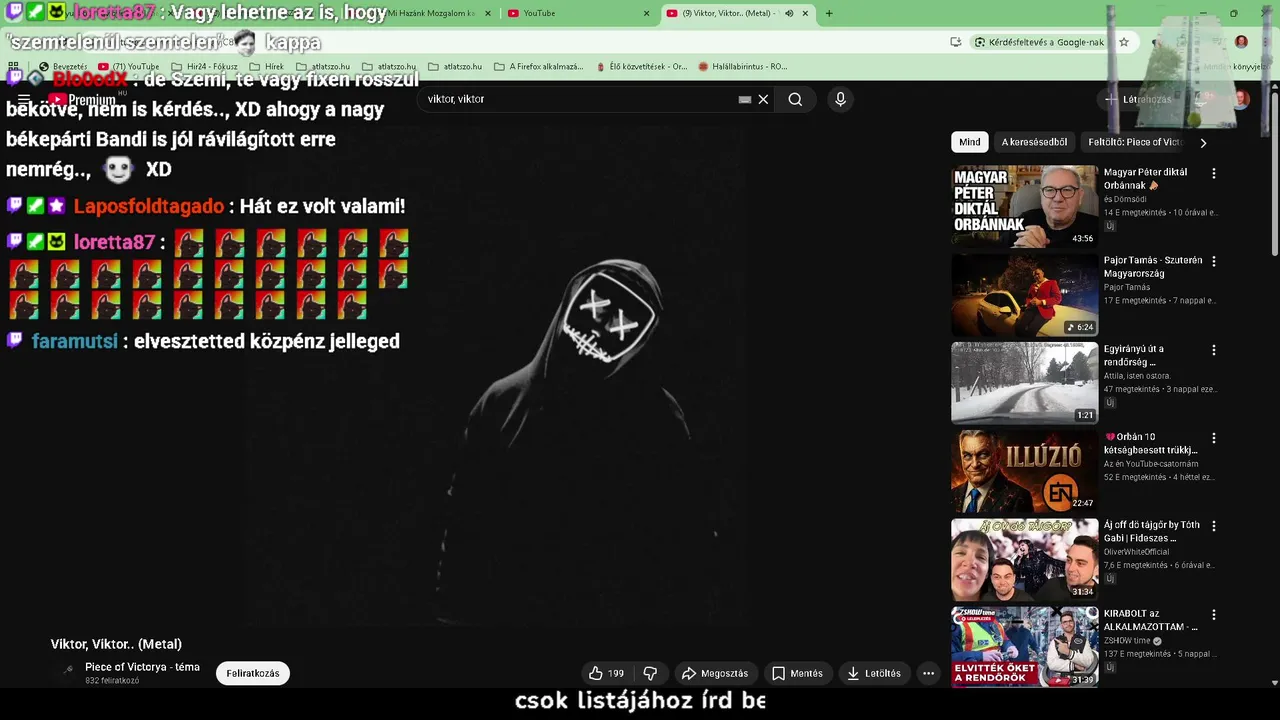Open 'Magyar Péter diktál Orbánnak' video thumbnail
Viewport: 1280px width, 720px height.
point(1024,206)
